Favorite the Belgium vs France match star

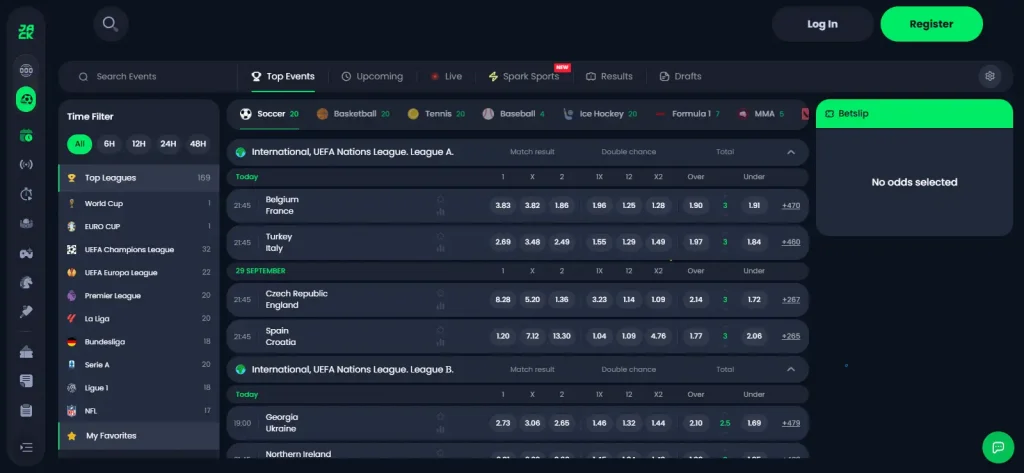click(x=441, y=199)
